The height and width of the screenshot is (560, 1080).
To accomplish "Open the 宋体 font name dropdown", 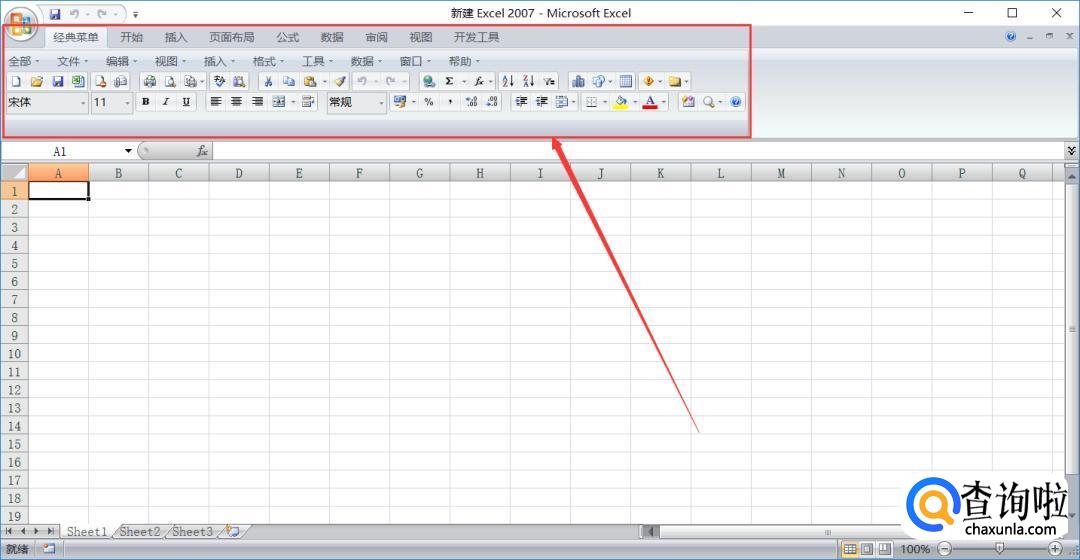I will 83,103.
